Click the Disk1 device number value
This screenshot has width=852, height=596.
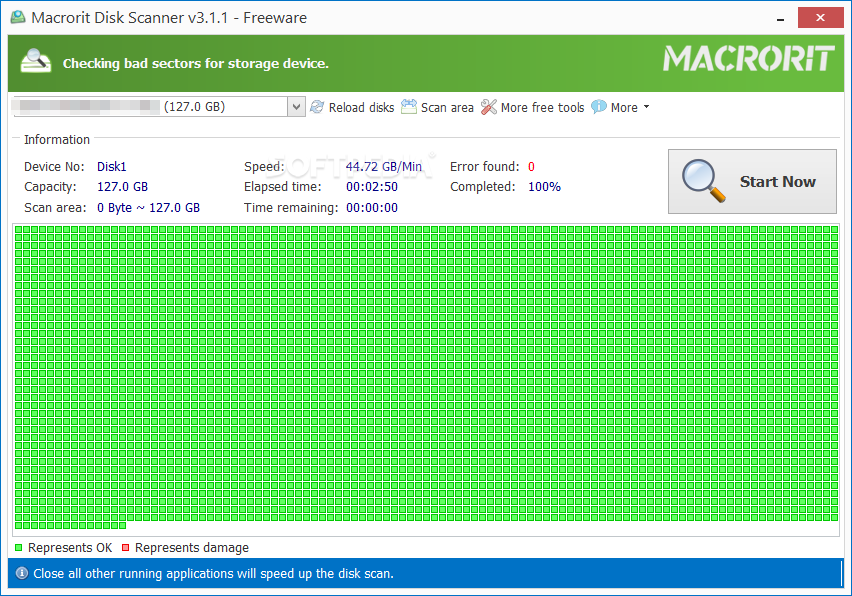coord(111,167)
